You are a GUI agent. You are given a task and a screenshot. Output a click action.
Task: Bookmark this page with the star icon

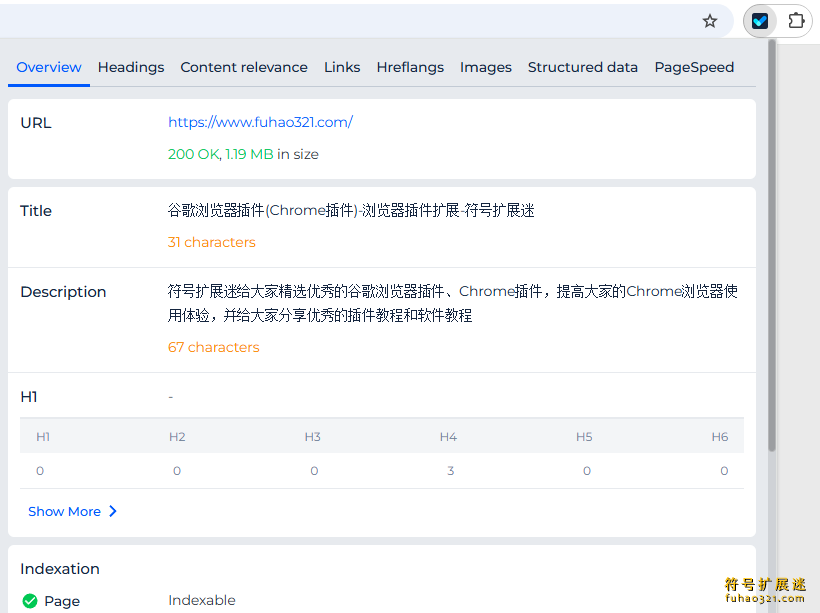point(710,21)
